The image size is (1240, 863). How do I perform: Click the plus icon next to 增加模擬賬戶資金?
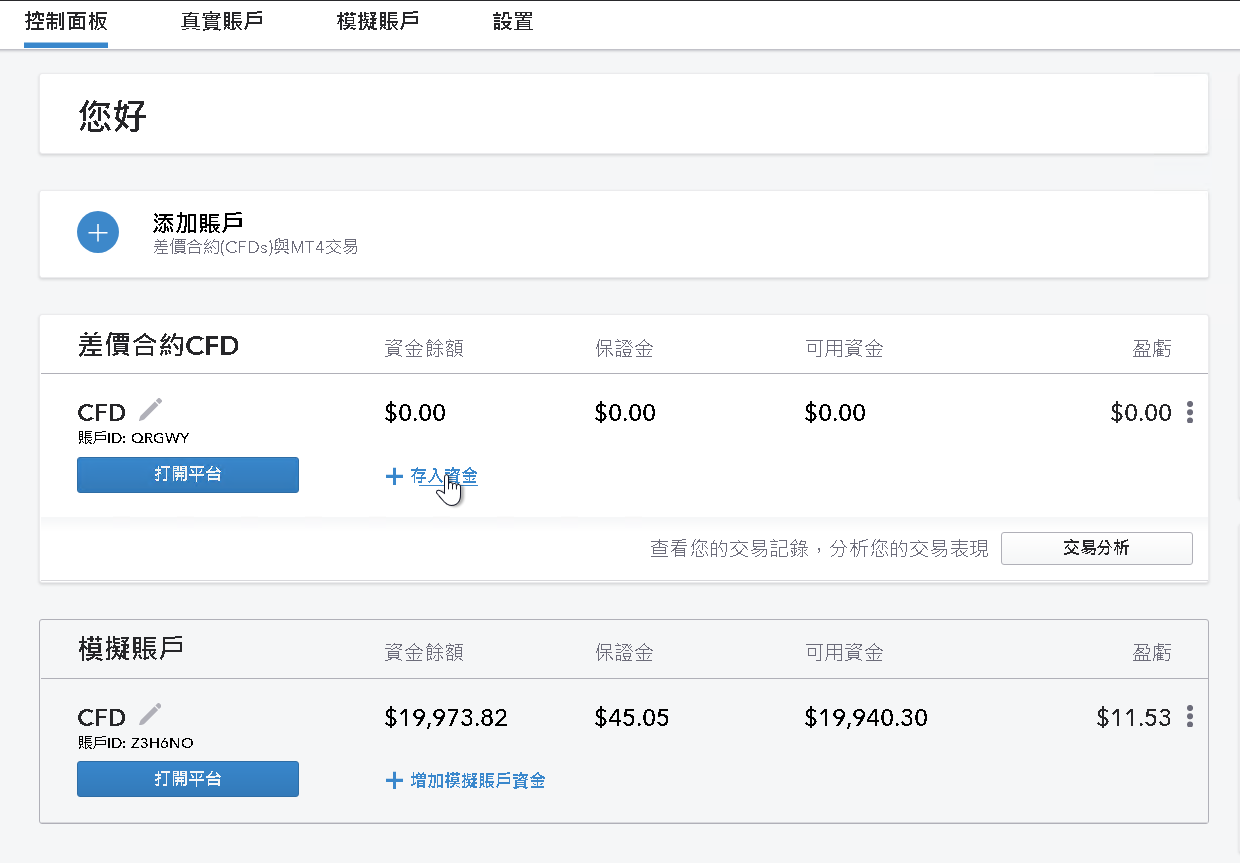[x=394, y=781]
